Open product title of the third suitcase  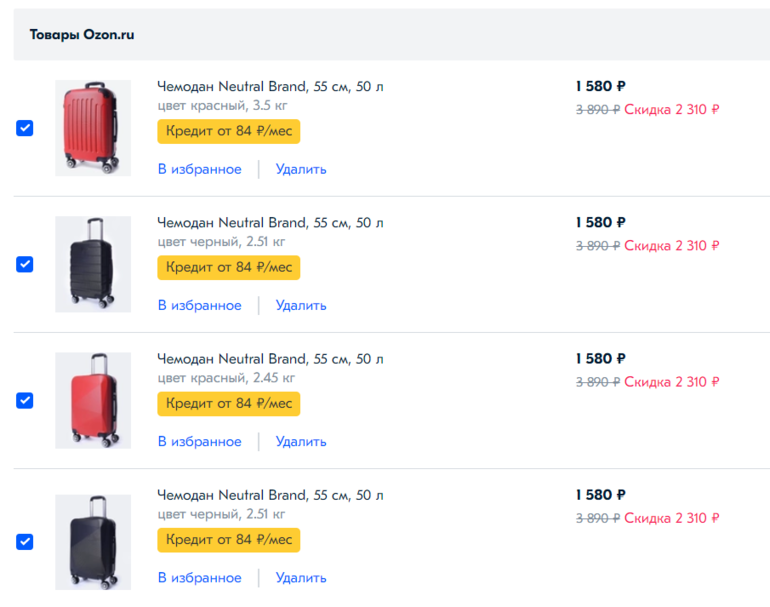coord(270,359)
